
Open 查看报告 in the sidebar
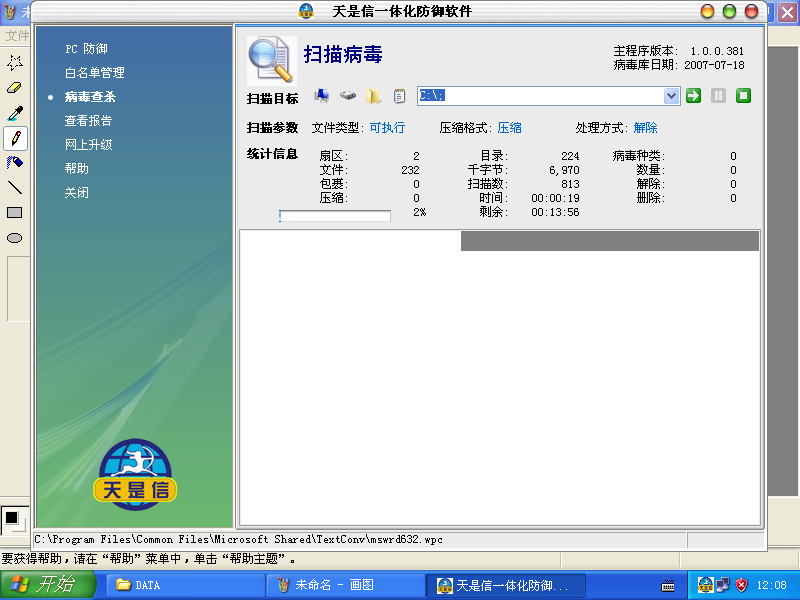(x=88, y=120)
